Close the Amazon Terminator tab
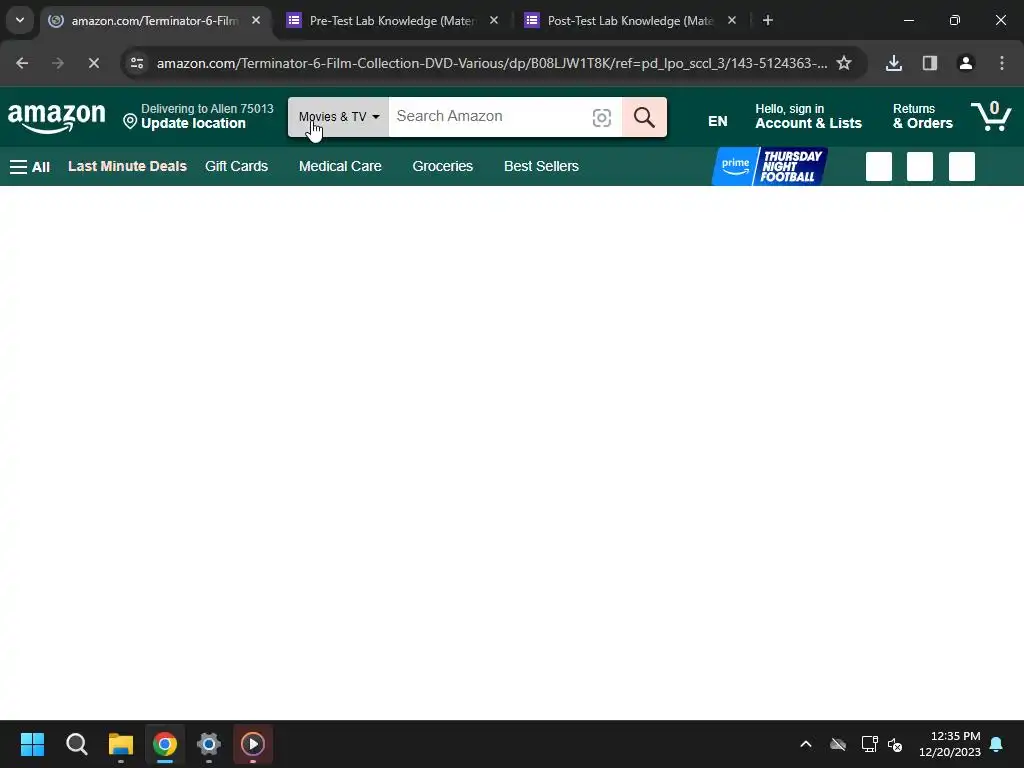 (256, 21)
